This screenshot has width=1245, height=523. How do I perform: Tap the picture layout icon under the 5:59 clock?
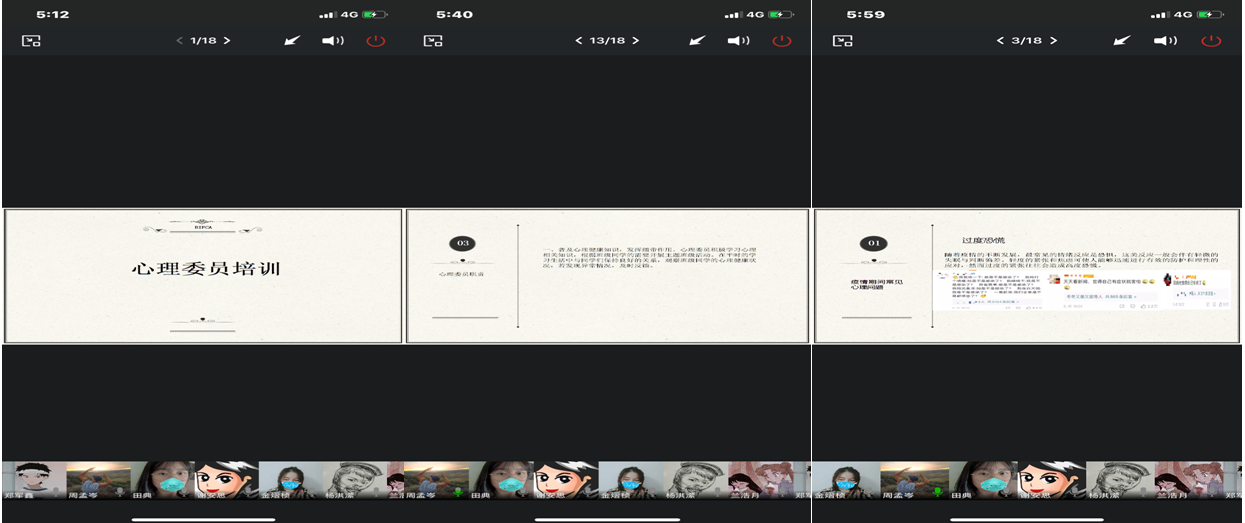(x=843, y=41)
